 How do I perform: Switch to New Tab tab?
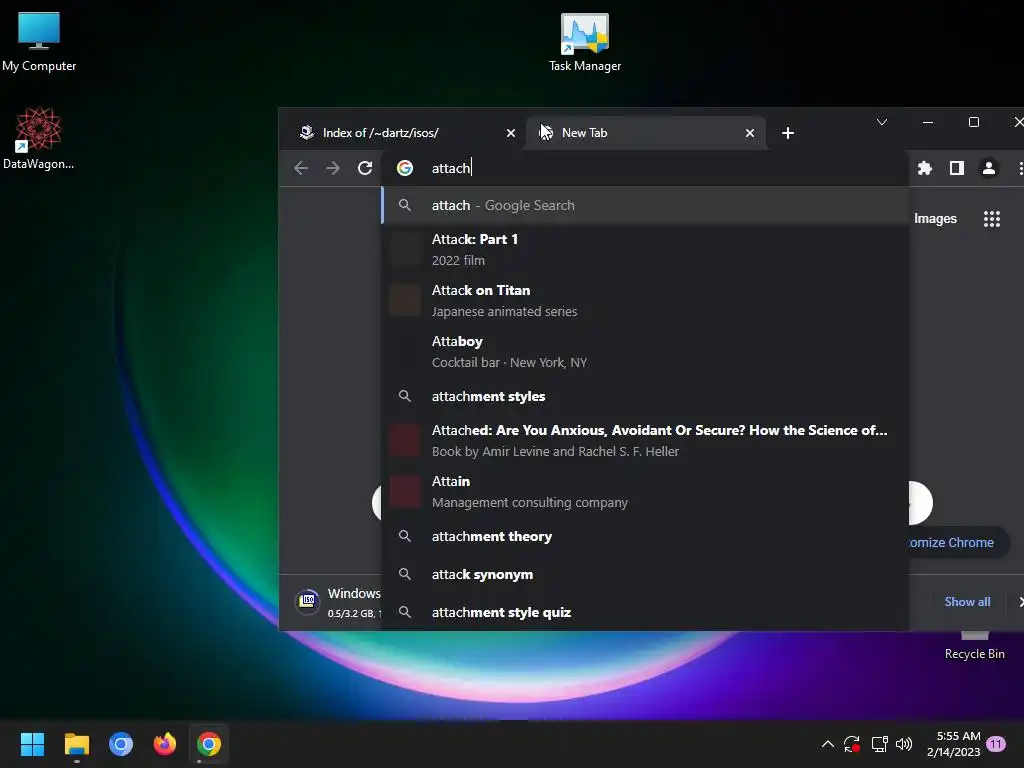tap(645, 133)
